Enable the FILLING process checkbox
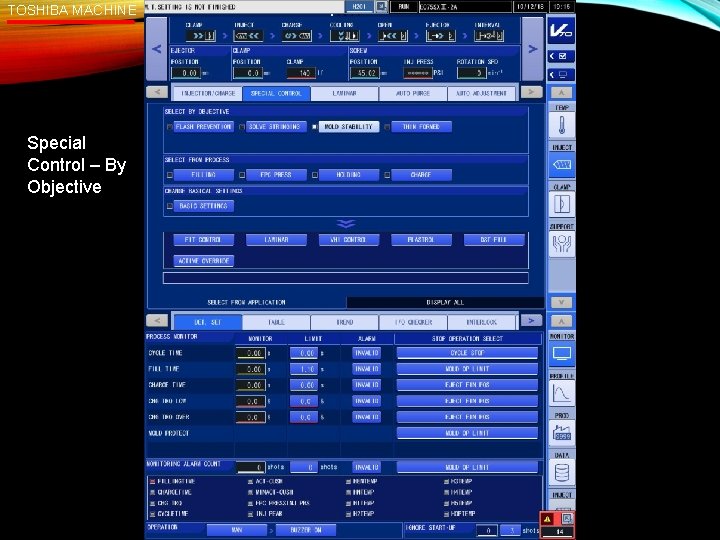The width and height of the screenshot is (720, 540). 169,175
